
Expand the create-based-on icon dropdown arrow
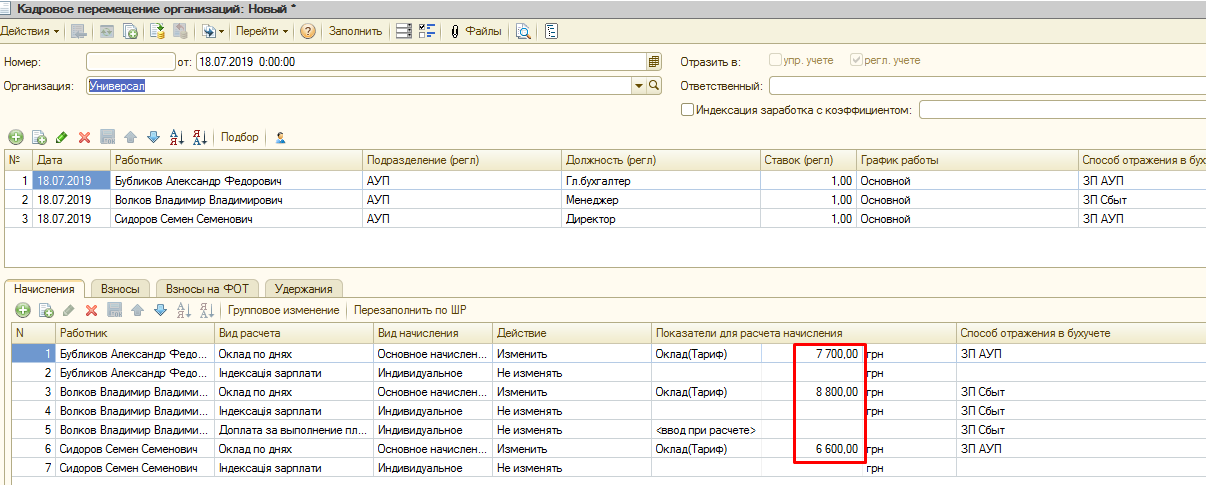(222, 31)
